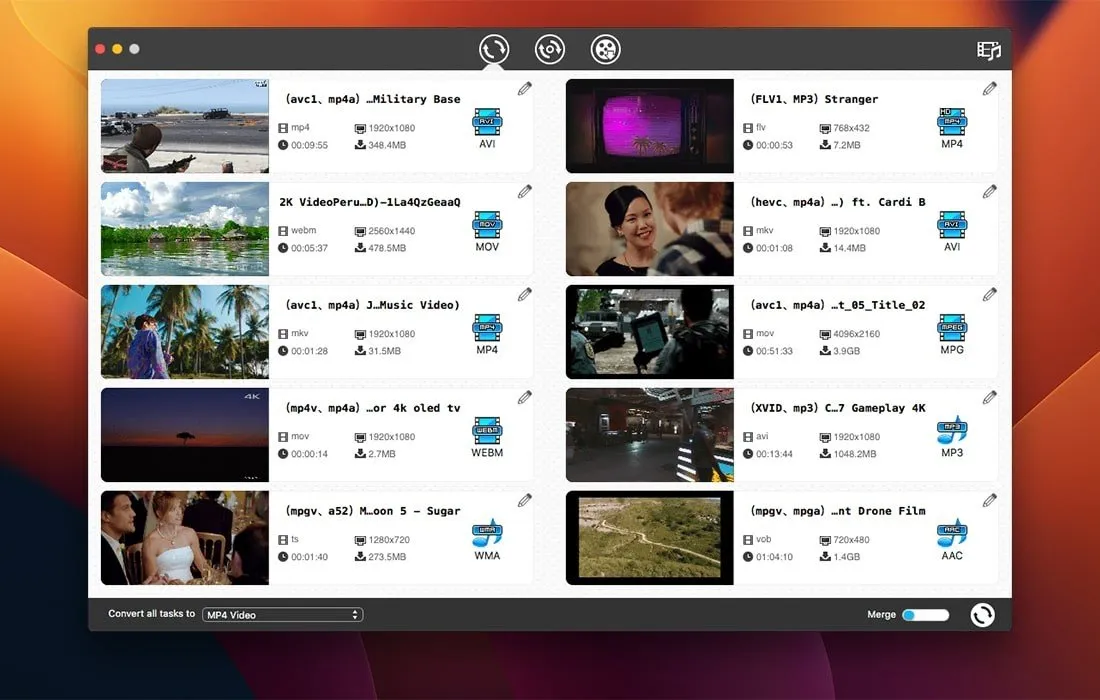Viewport: 1100px width, 700px height.
Task: Edit the name of the Cardi B video
Action: pos(989,191)
